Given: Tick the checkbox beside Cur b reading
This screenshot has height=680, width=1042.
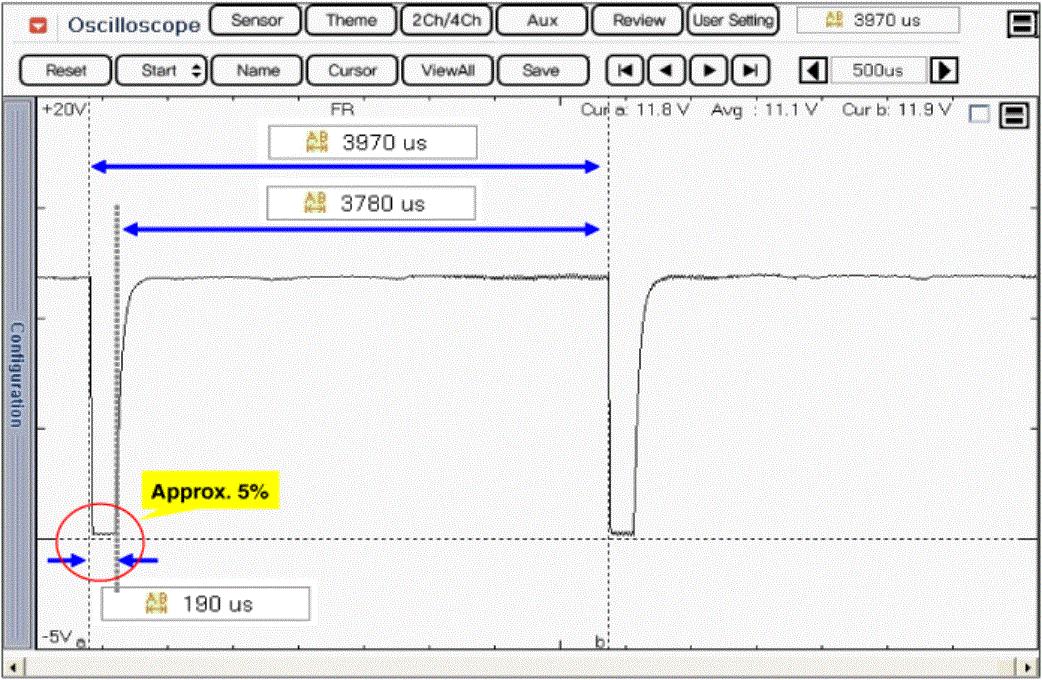Looking at the screenshot, I should (980, 115).
